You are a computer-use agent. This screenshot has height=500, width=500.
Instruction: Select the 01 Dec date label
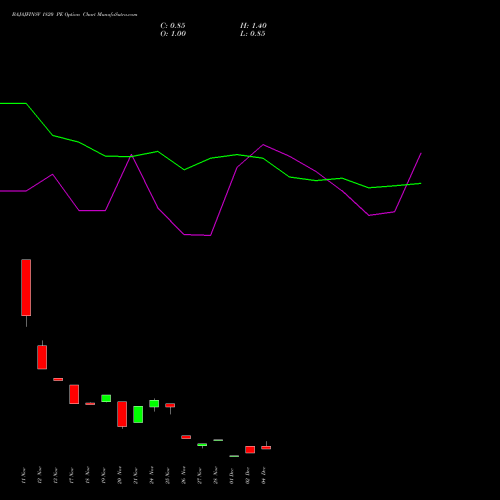(232, 476)
